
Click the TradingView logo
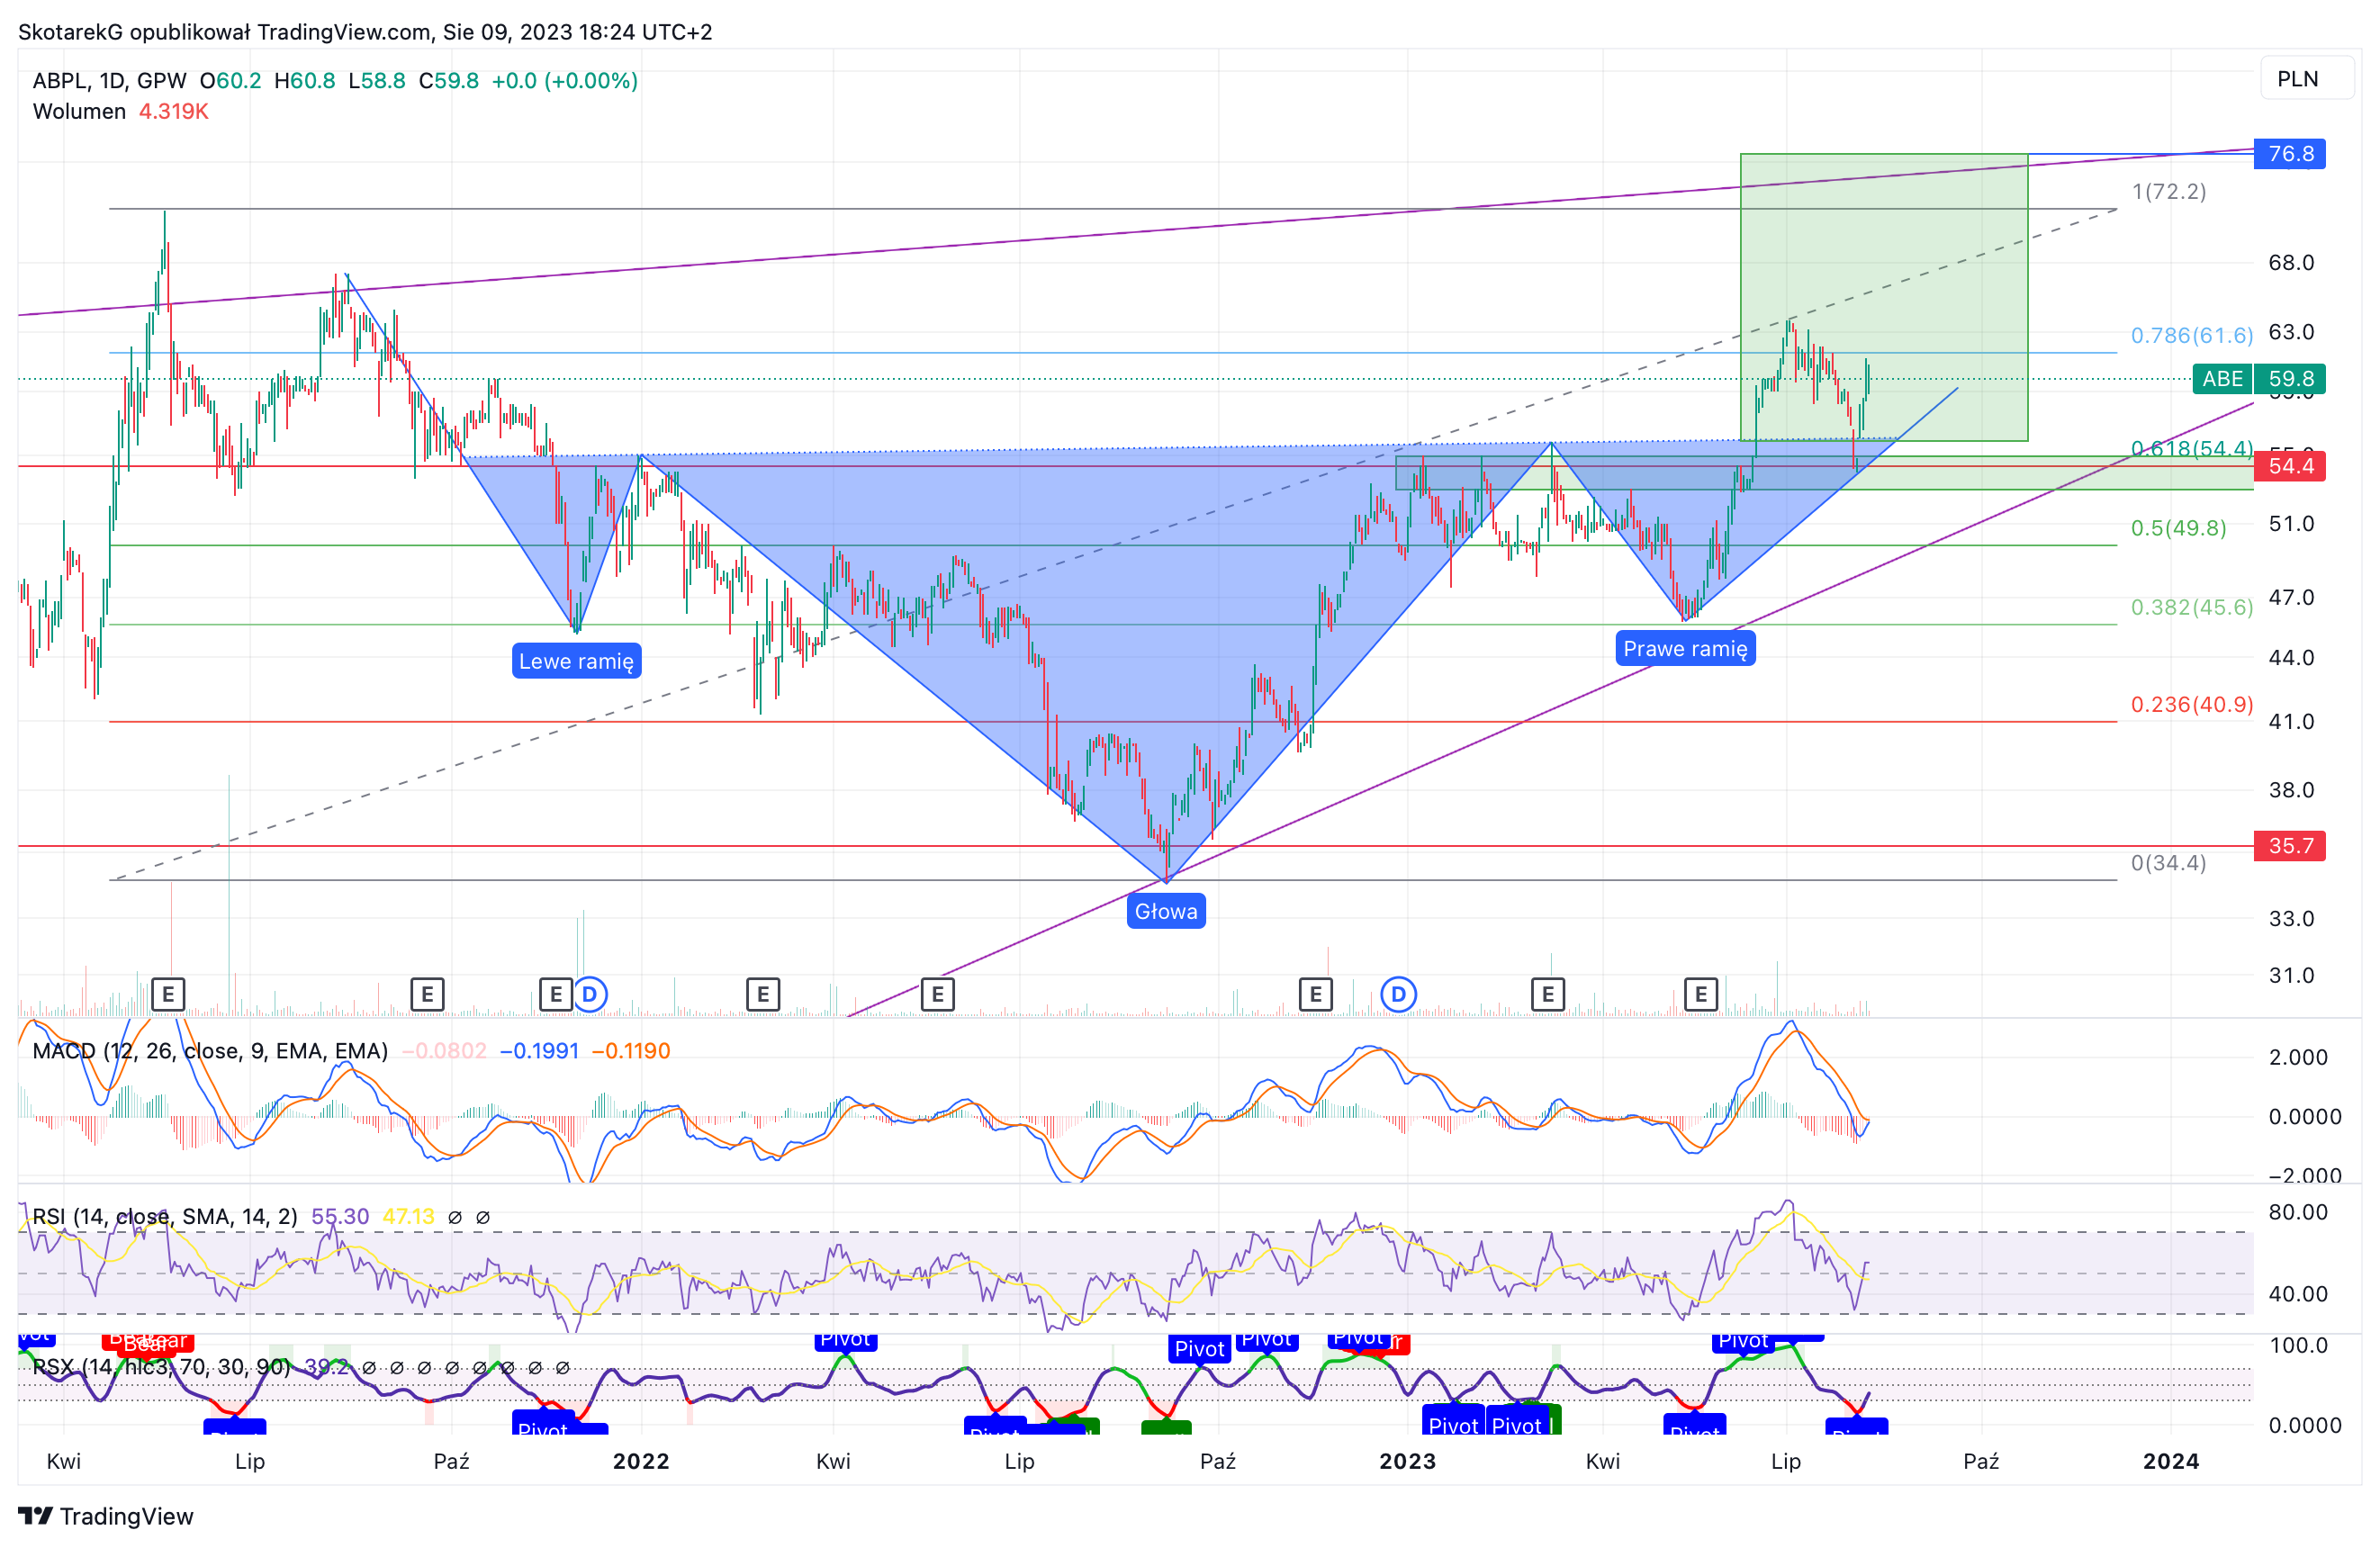pyautogui.click(x=106, y=1516)
